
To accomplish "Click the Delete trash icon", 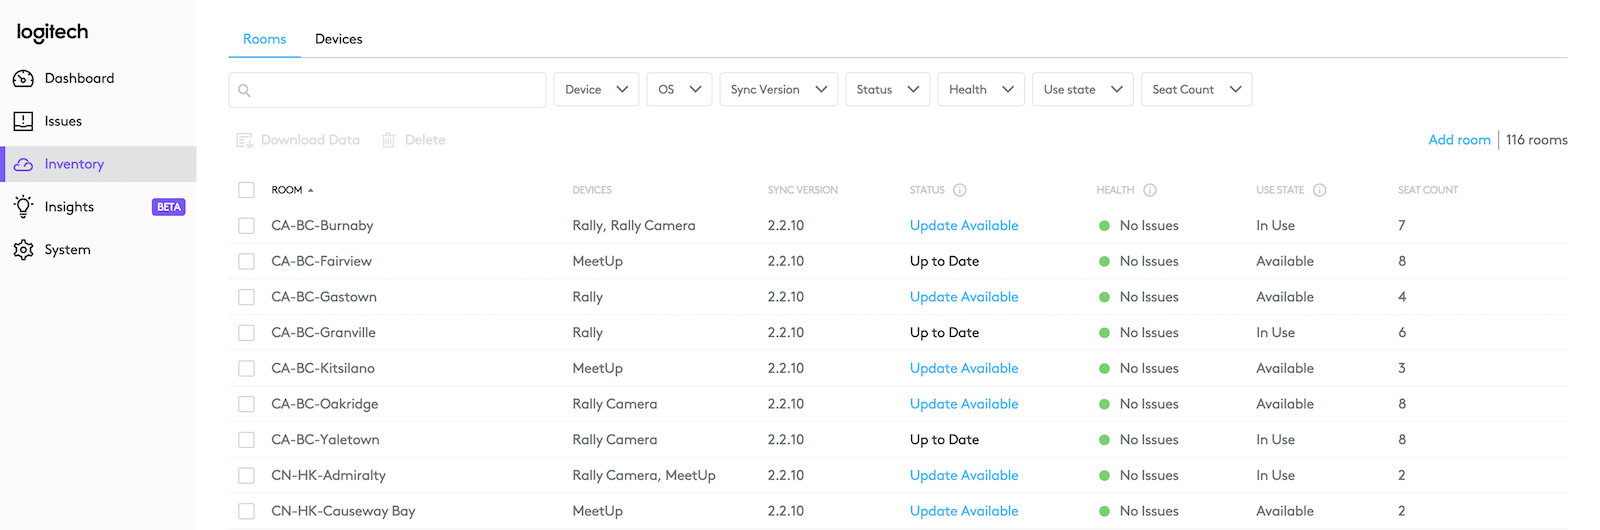I will coord(388,140).
